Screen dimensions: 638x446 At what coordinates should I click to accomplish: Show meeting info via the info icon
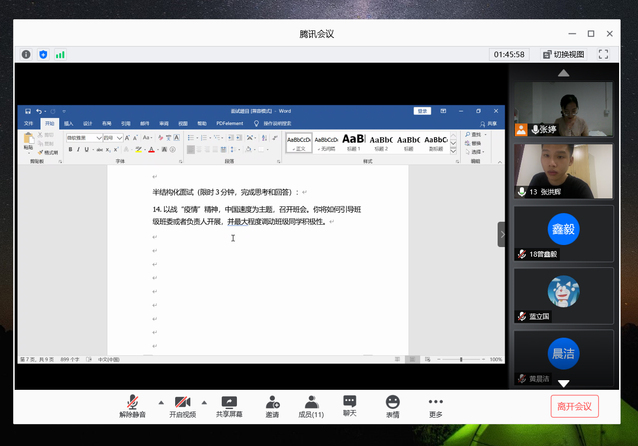pos(26,54)
